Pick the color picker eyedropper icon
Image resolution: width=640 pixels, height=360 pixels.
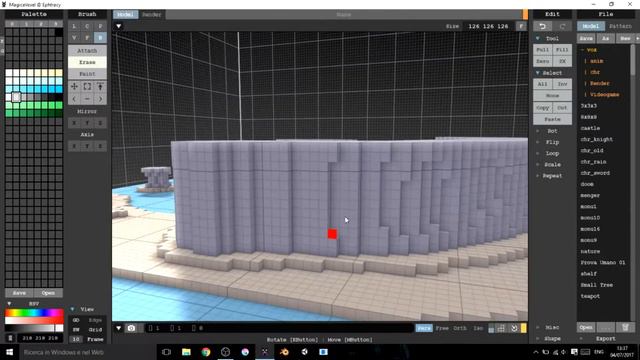100,87
